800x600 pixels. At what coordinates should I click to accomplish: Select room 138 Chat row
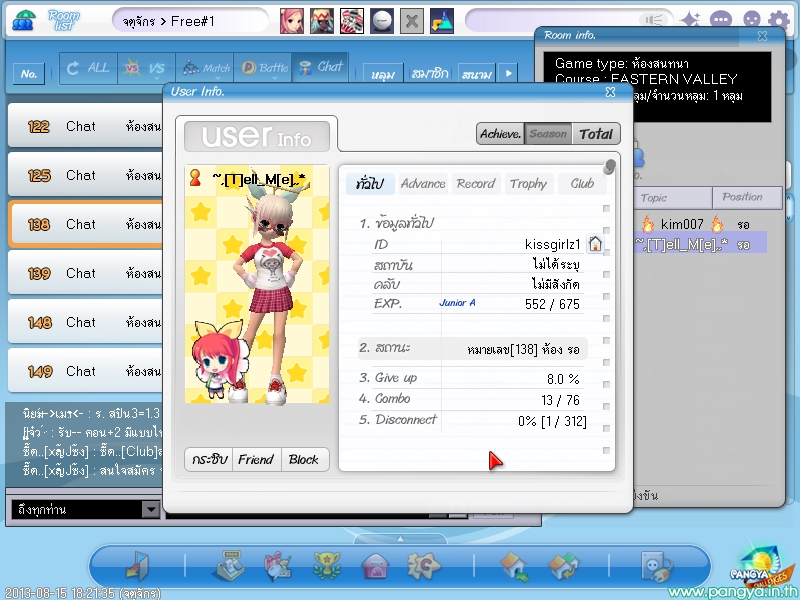coord(86,224)
